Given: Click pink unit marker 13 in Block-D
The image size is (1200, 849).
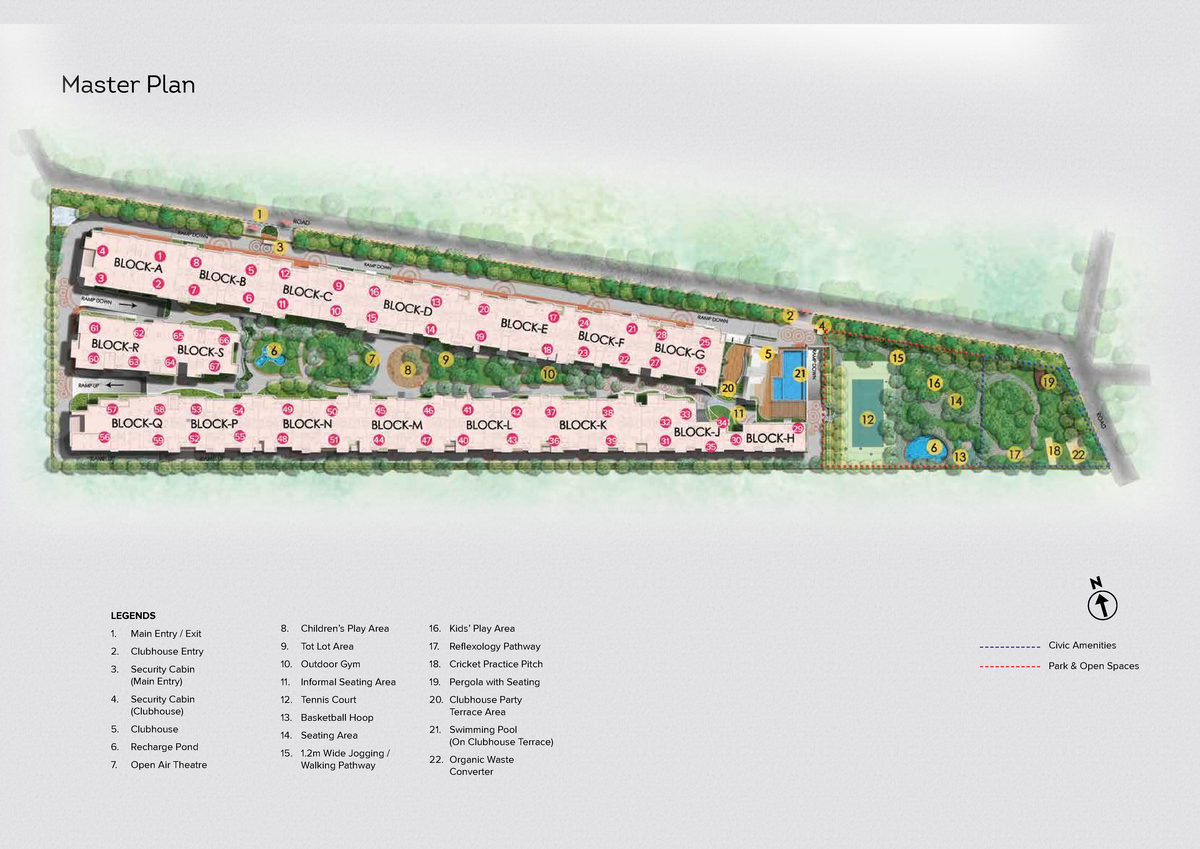Looking at the screenshot, I should tap(436, 301).
